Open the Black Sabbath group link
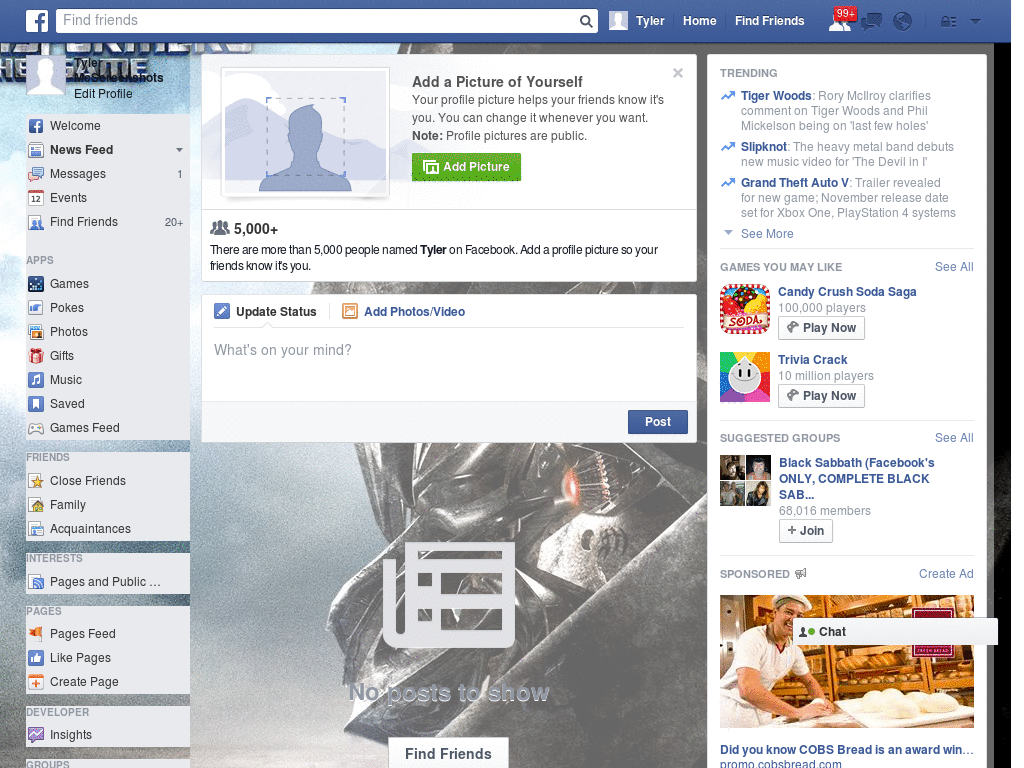The width and height of the screenshot is (1024, 768). click(856, 479)
